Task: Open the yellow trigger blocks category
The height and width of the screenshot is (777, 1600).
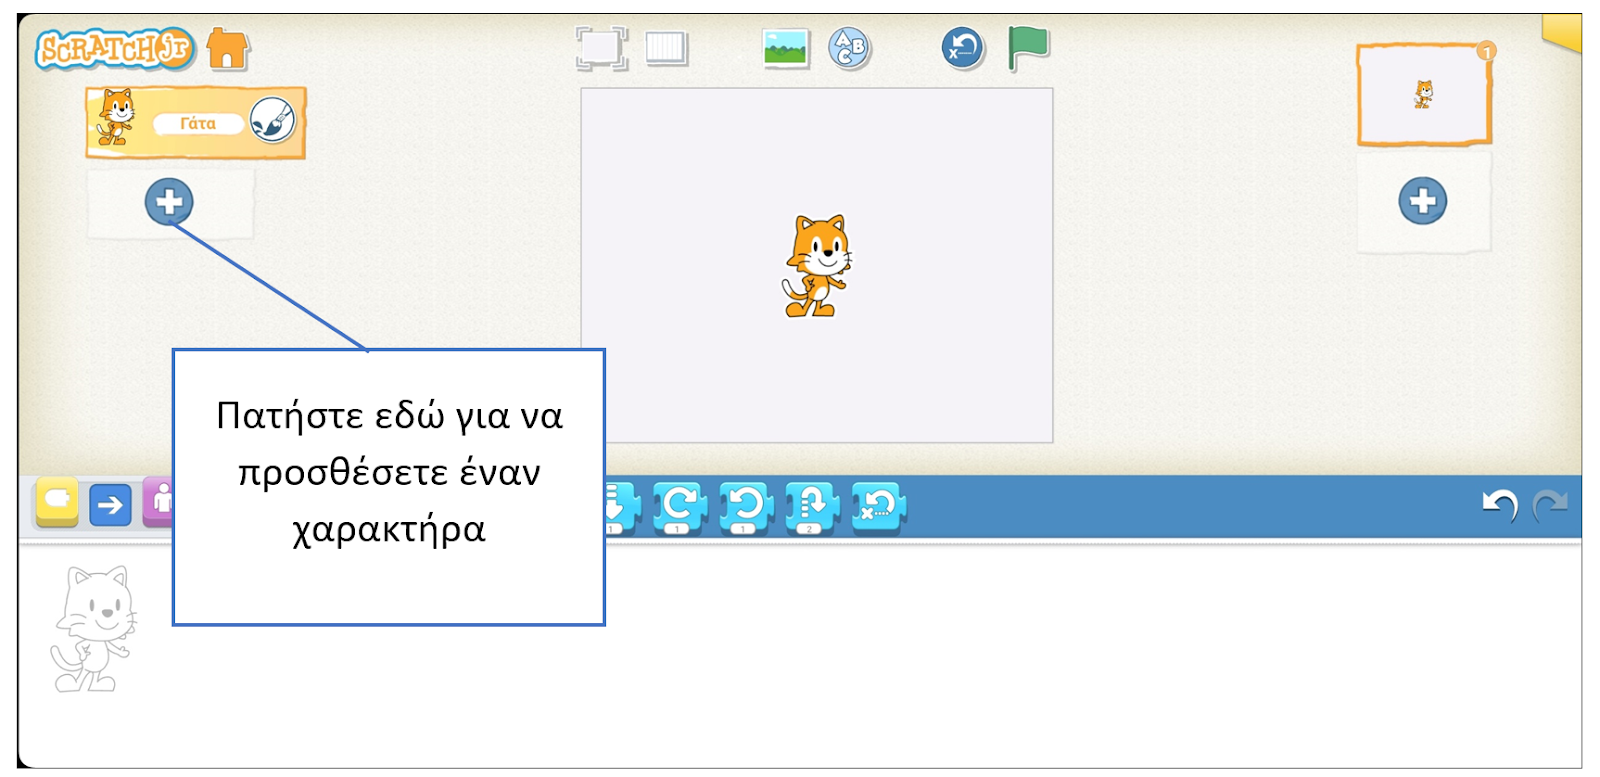Action: [x=57, y=502]
